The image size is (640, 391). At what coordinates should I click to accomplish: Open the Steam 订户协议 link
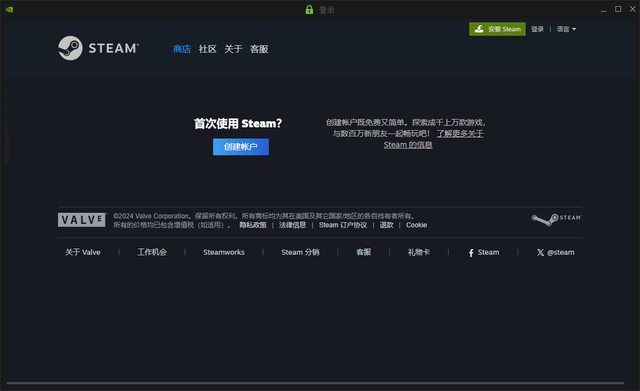pos(343,225)
